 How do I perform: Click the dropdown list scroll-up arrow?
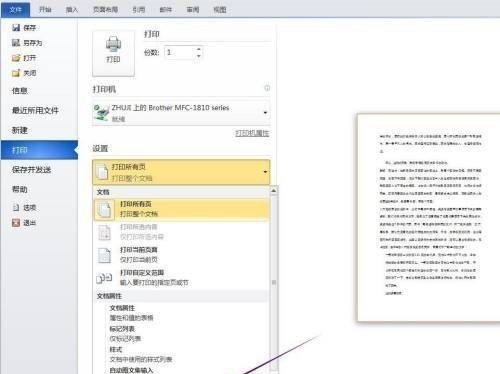pos(274,191)
